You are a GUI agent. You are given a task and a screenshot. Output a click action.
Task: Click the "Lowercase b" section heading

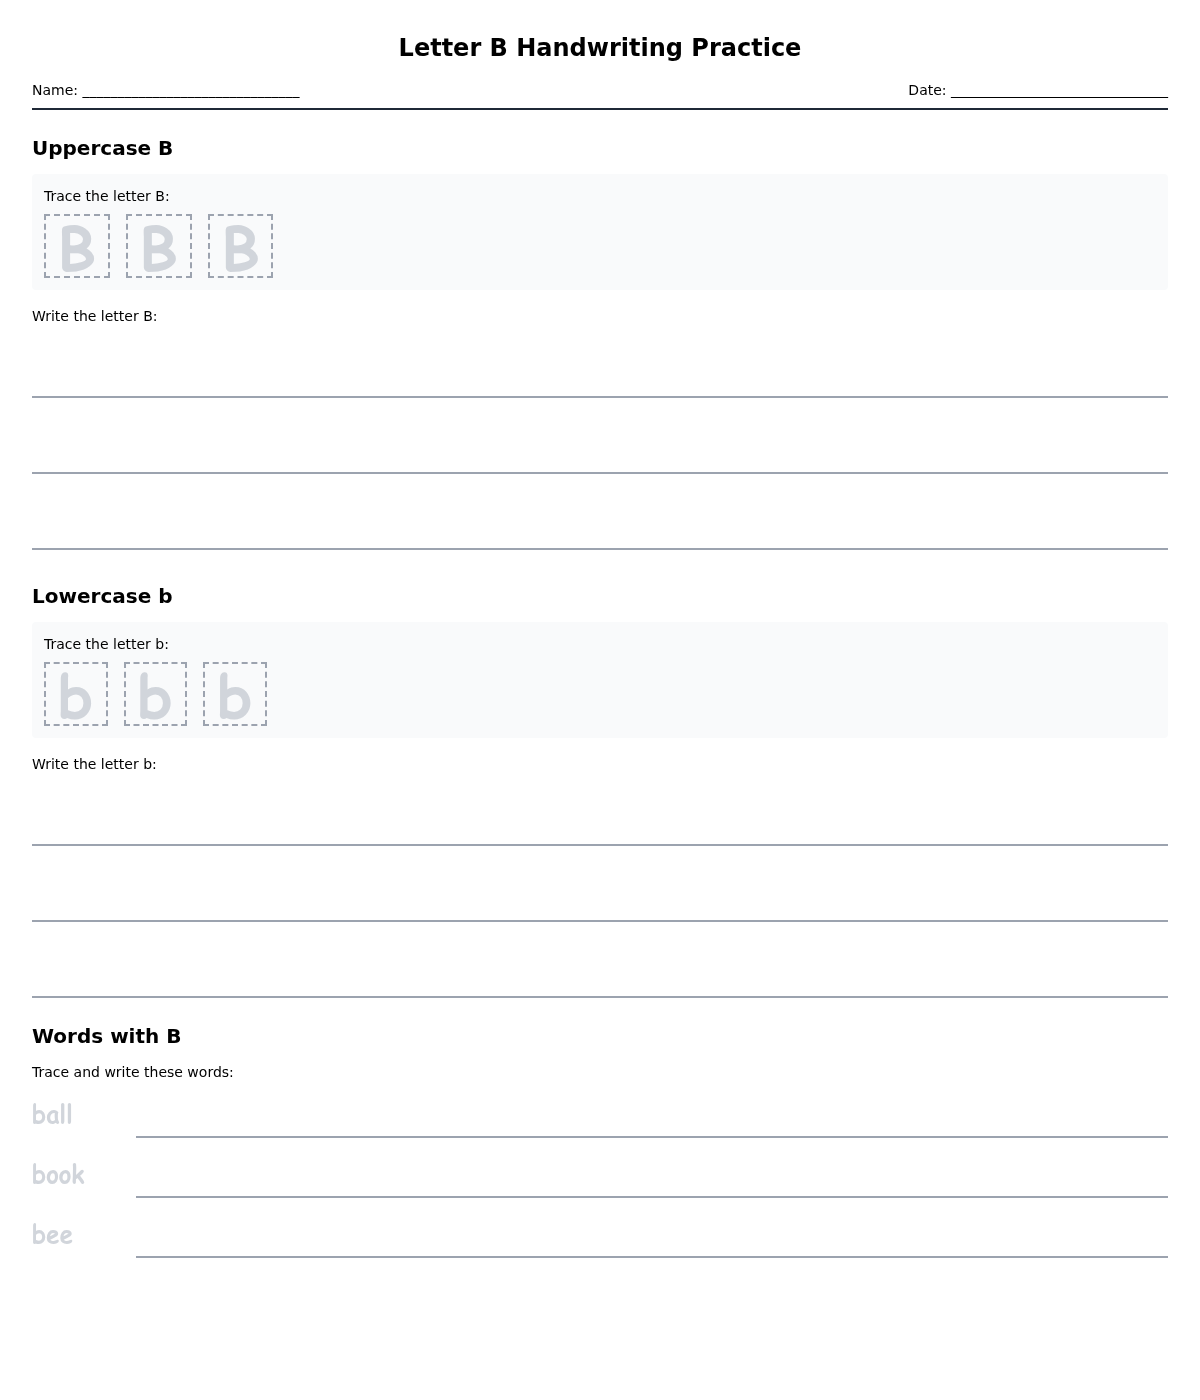102,596
